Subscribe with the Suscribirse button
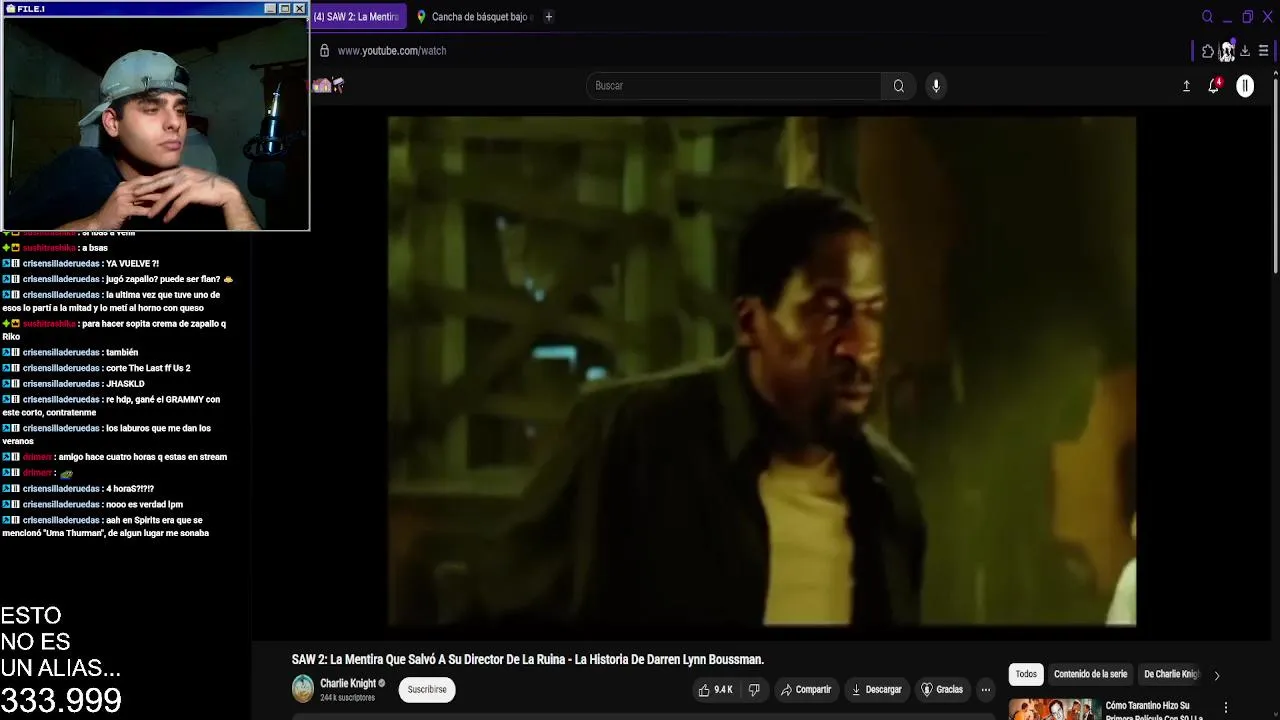The width and height of the screenshot is (1280, 720). (427, 689)
